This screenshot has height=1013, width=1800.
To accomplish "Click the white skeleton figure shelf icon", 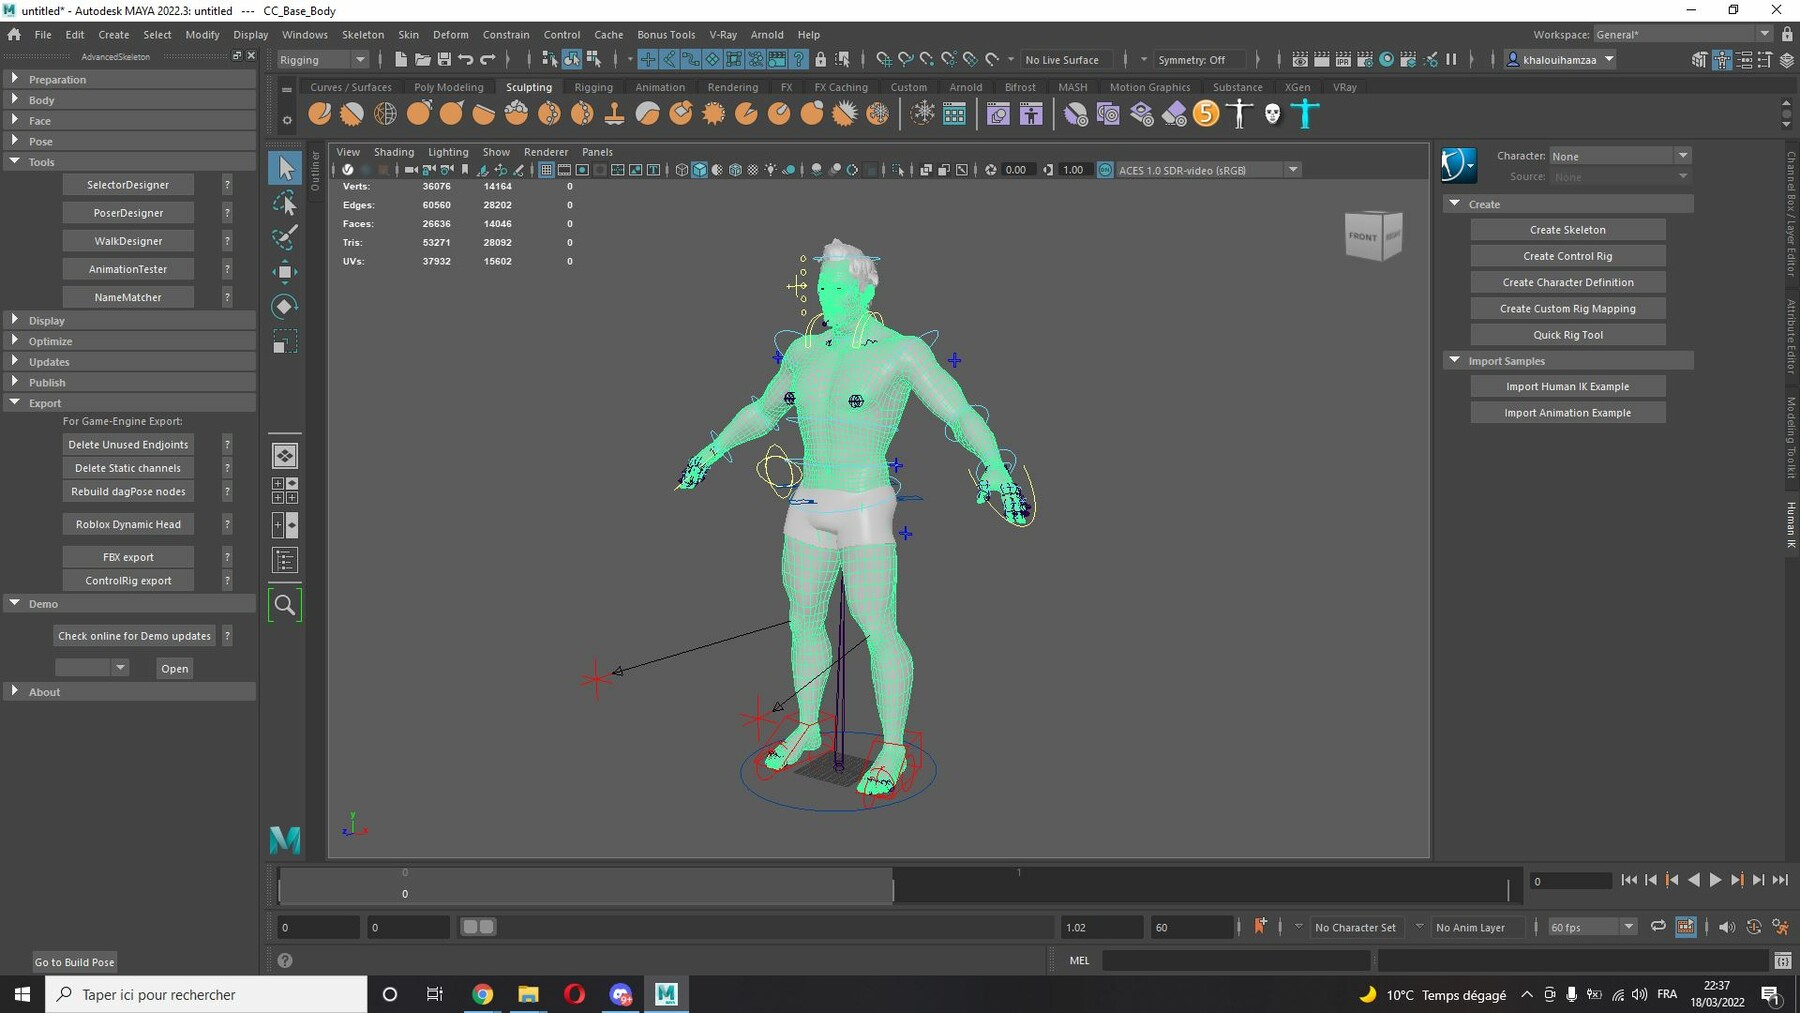I will click(x=1240, y=114).
